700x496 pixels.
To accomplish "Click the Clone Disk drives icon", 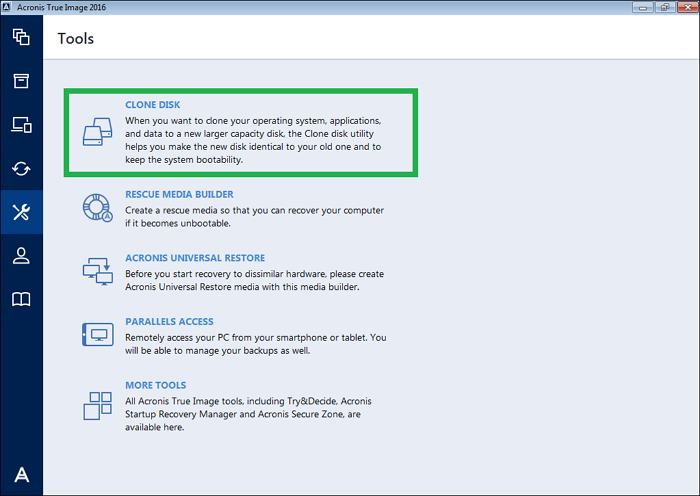I will pos(98,133).
